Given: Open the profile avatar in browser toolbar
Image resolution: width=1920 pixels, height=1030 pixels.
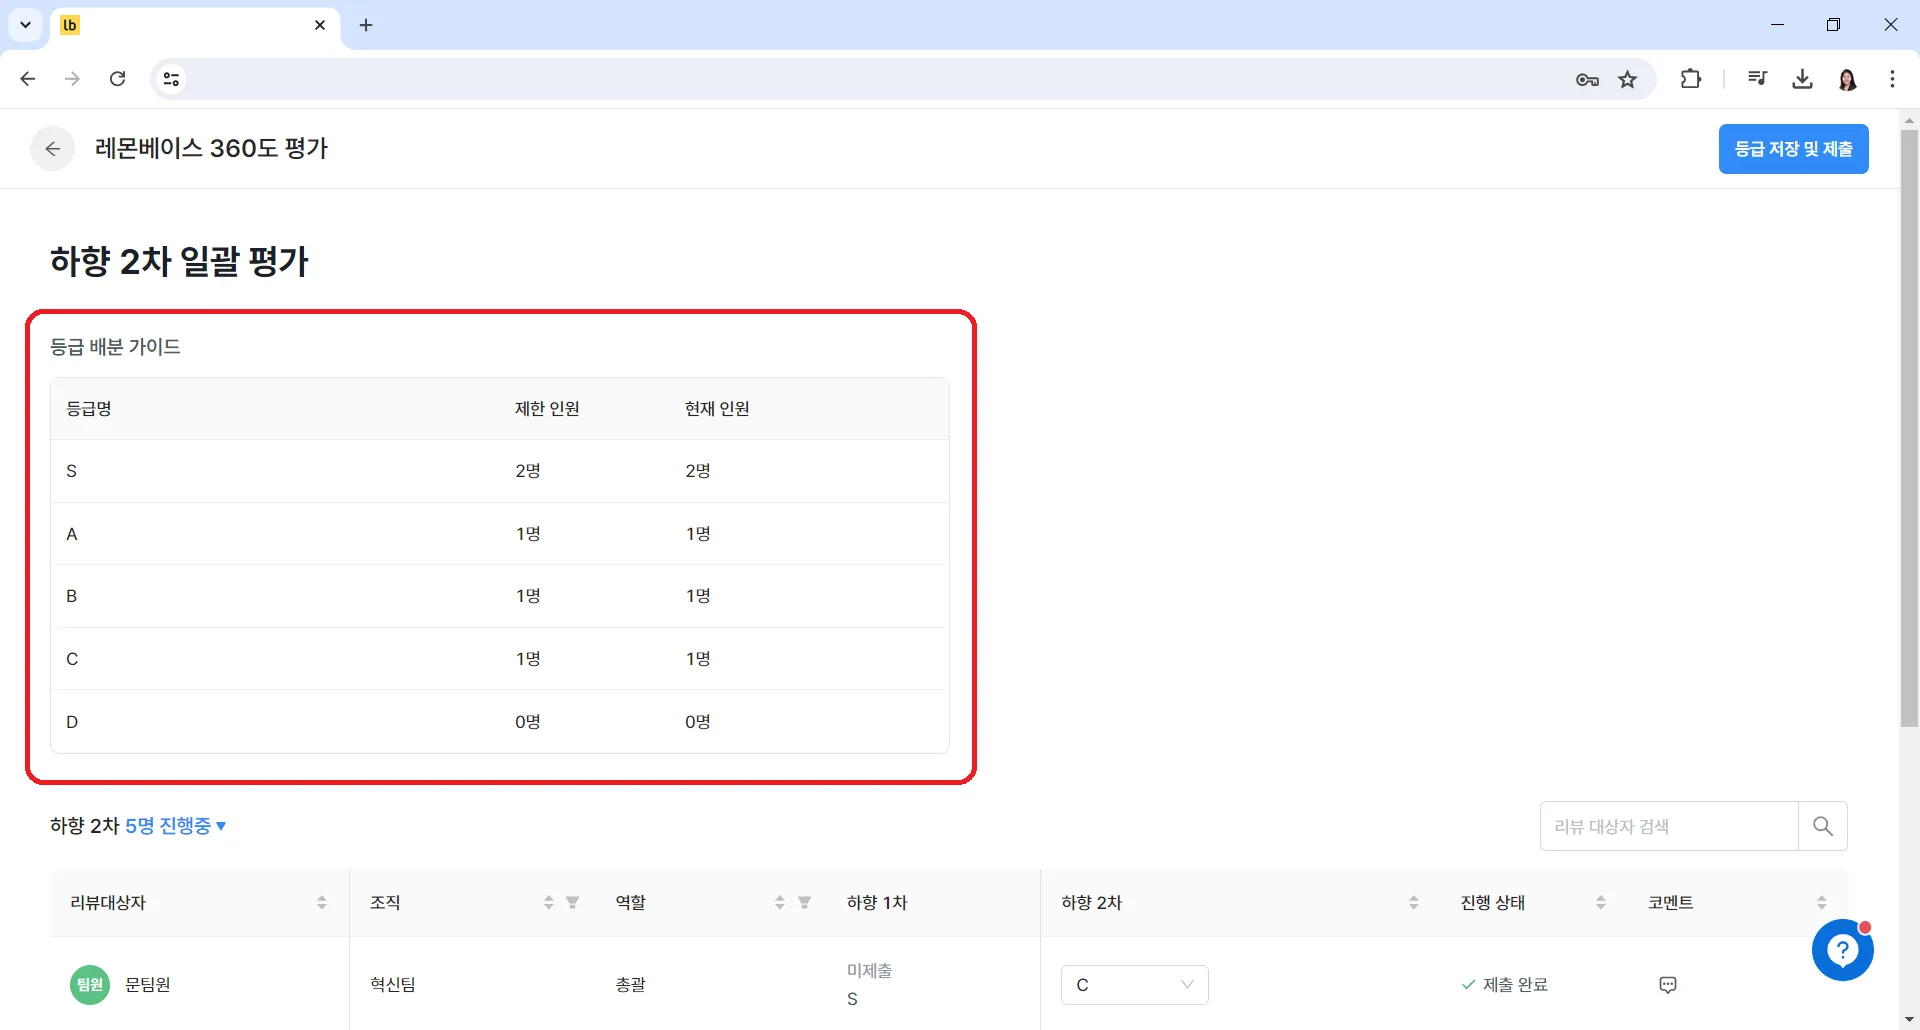Looking at the screenshot, I should click(x=1848, y=79).
